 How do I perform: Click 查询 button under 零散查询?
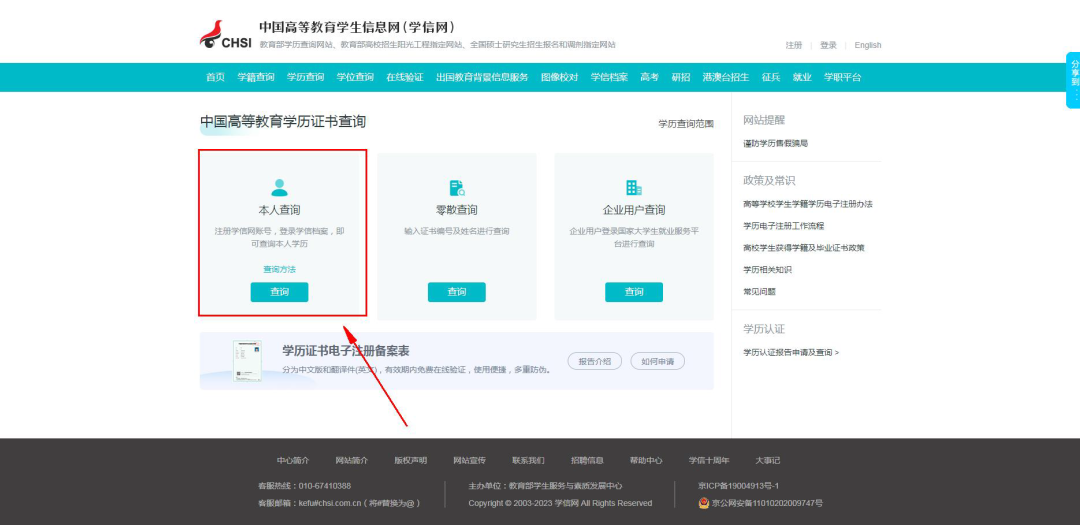(x=457, y=292)
